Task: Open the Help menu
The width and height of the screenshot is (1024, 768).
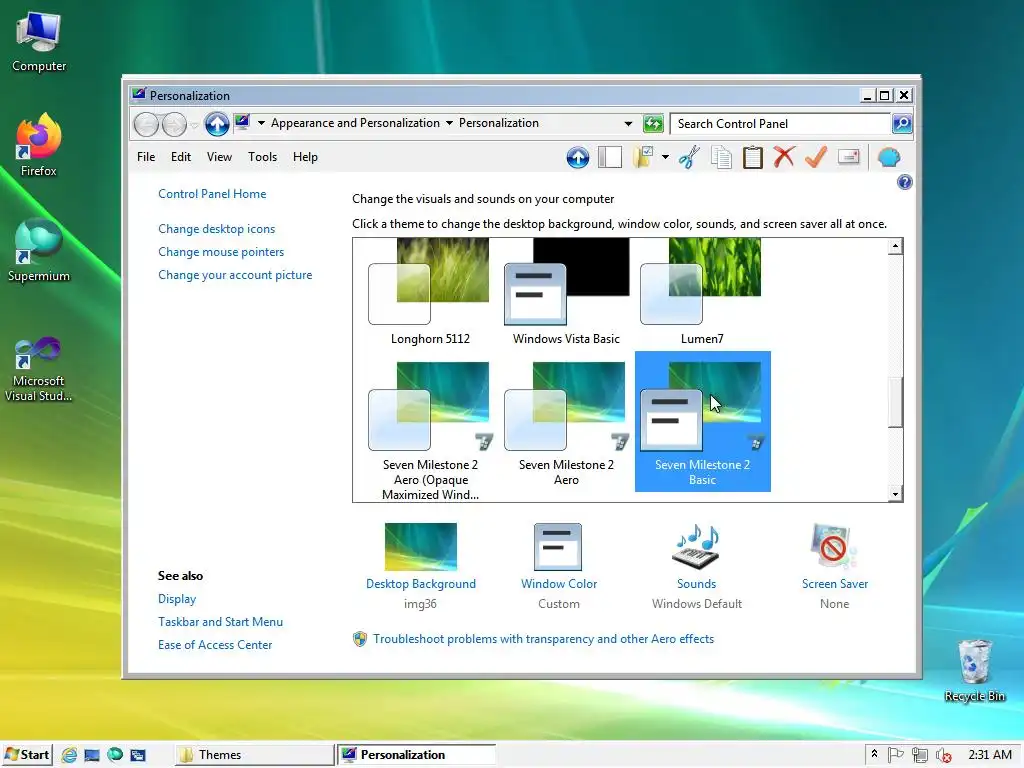Action: 305,157
